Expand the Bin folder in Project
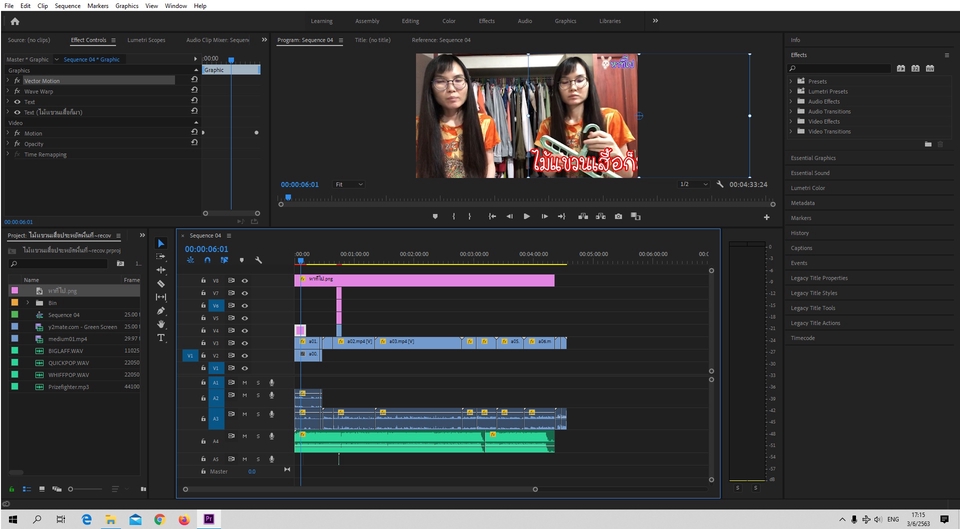The height and width of the screenshot is (529, 960). point(28,302)
